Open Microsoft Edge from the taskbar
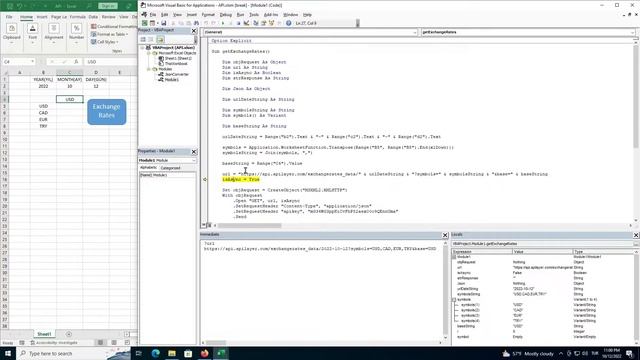 coord(156,353)
